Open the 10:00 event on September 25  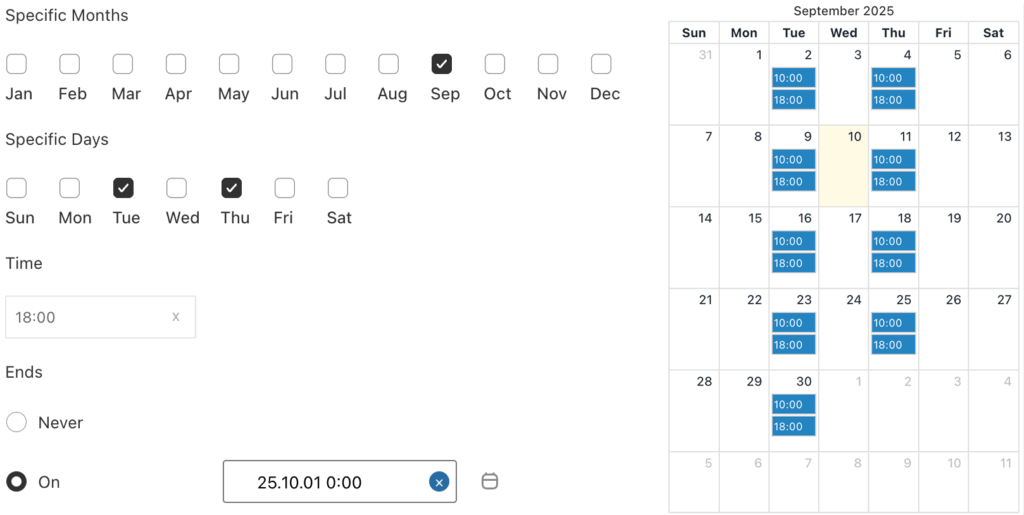click(893, 323)
